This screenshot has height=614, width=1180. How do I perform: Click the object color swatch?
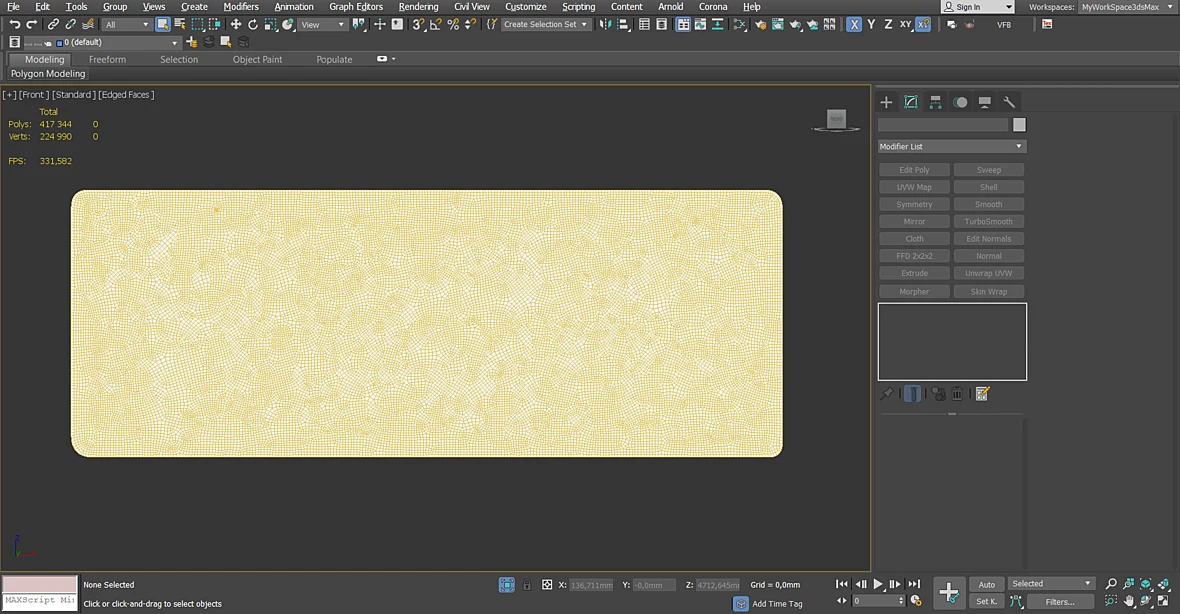coord(1019,125)
